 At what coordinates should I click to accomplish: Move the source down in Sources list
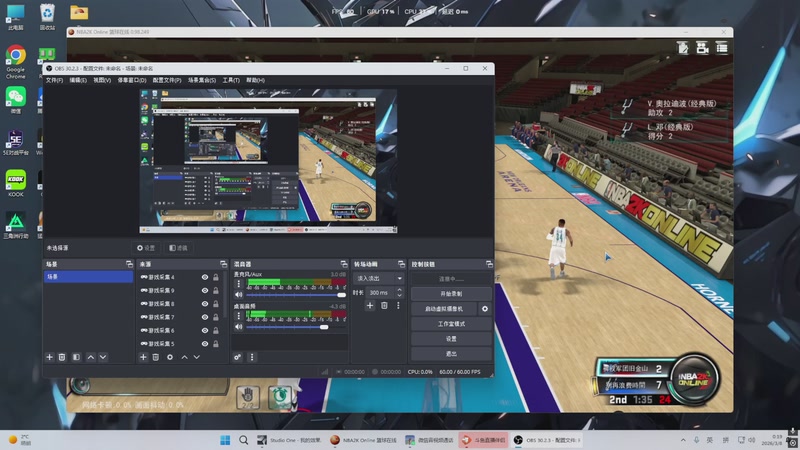196,357
